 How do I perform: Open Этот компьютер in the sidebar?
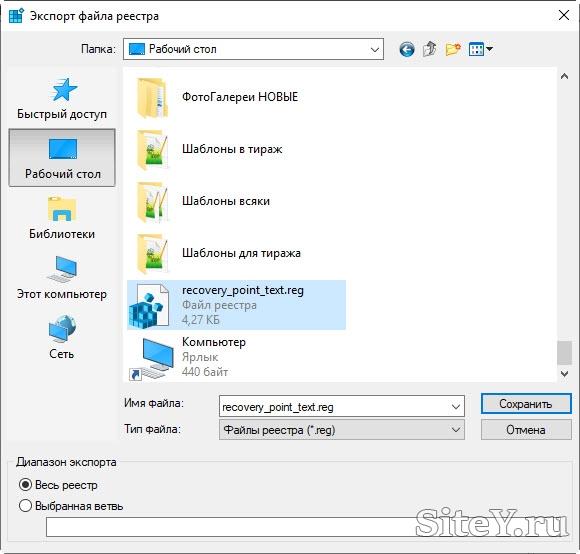62,278
